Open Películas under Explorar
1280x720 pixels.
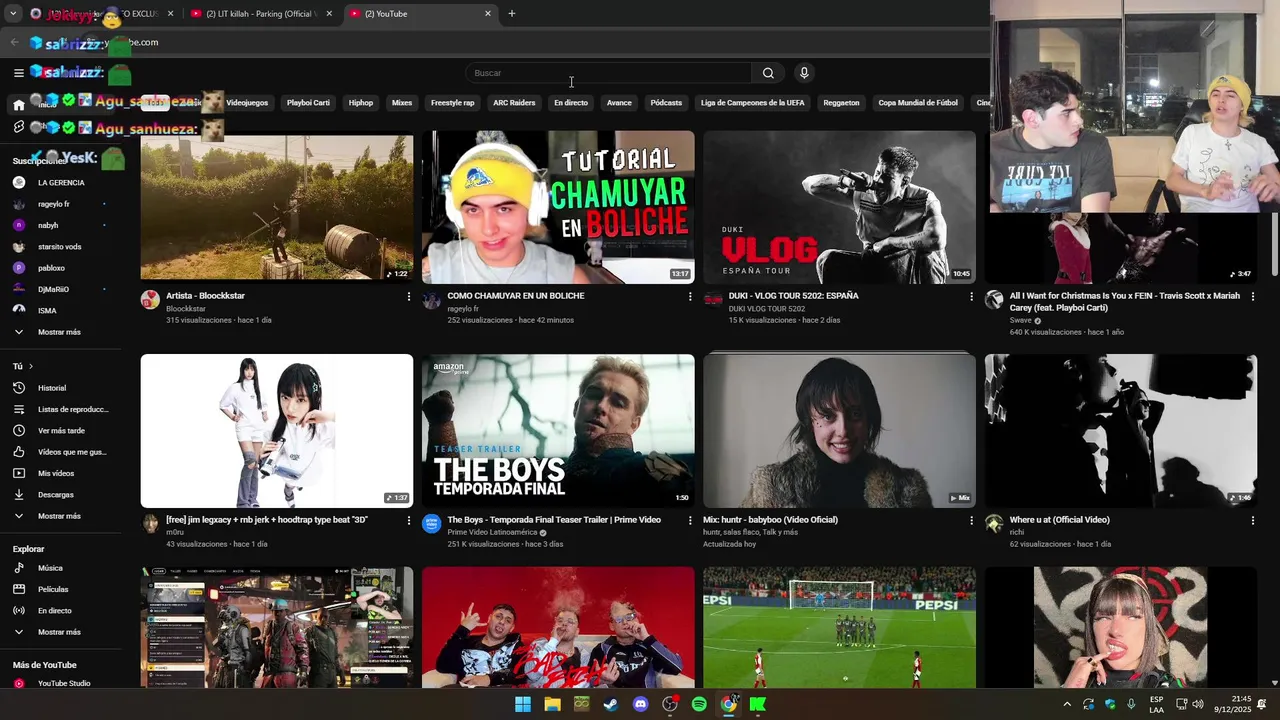[53, 590]
